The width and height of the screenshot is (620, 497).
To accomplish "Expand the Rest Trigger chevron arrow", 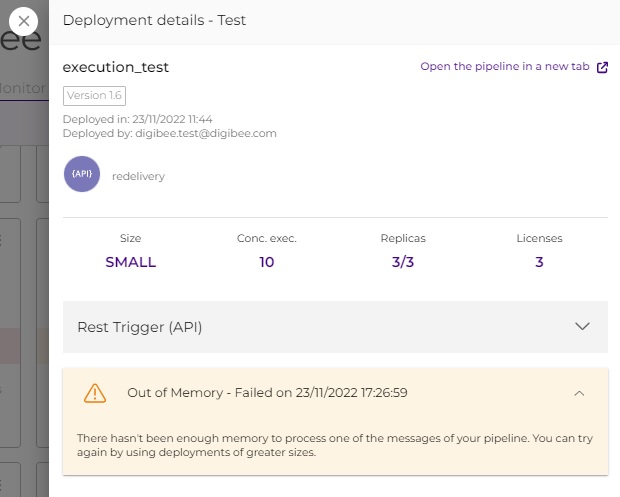I will pos(584,326).
